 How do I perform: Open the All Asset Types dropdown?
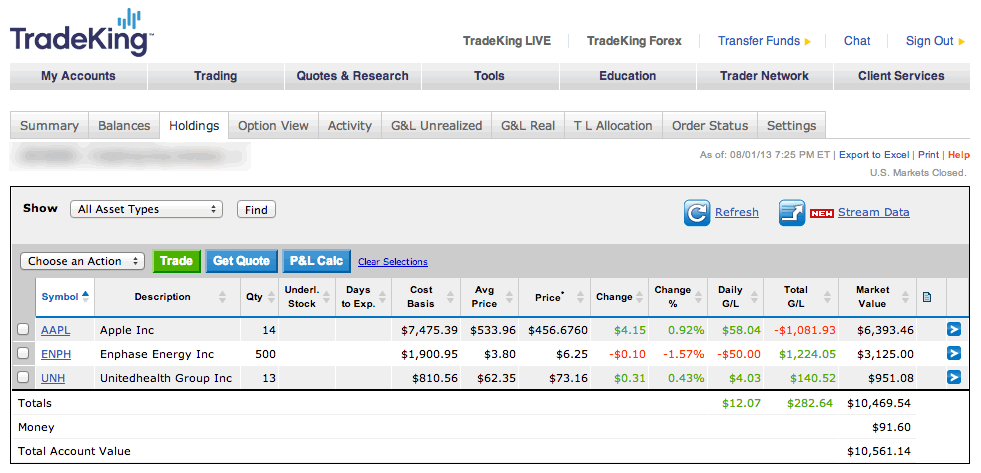pos(146,210)
